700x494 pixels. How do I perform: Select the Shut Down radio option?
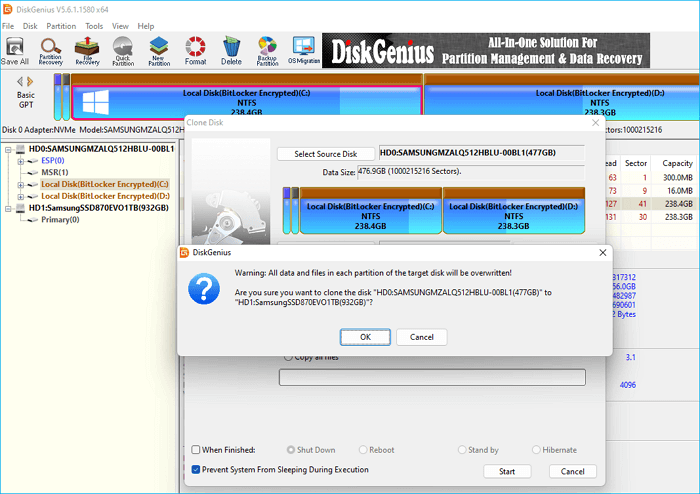pos(291,450)
